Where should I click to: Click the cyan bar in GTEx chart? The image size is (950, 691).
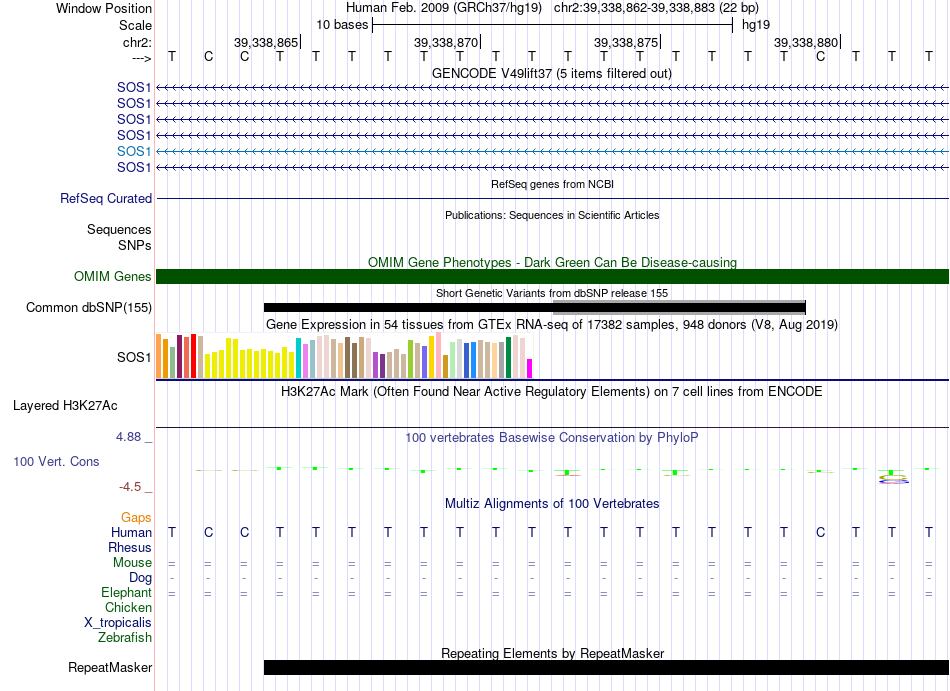[x=298, y=359]
